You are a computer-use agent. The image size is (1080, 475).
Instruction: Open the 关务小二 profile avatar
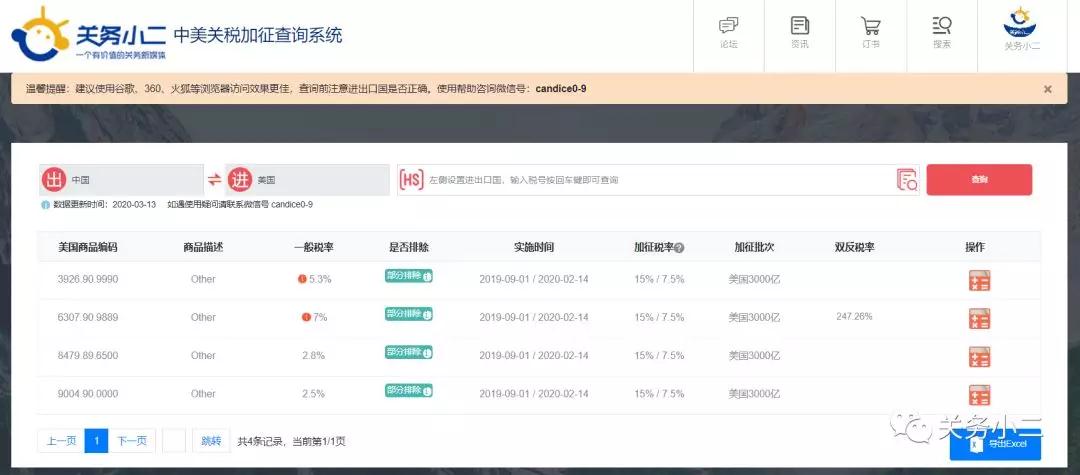tap(1021, 23)
